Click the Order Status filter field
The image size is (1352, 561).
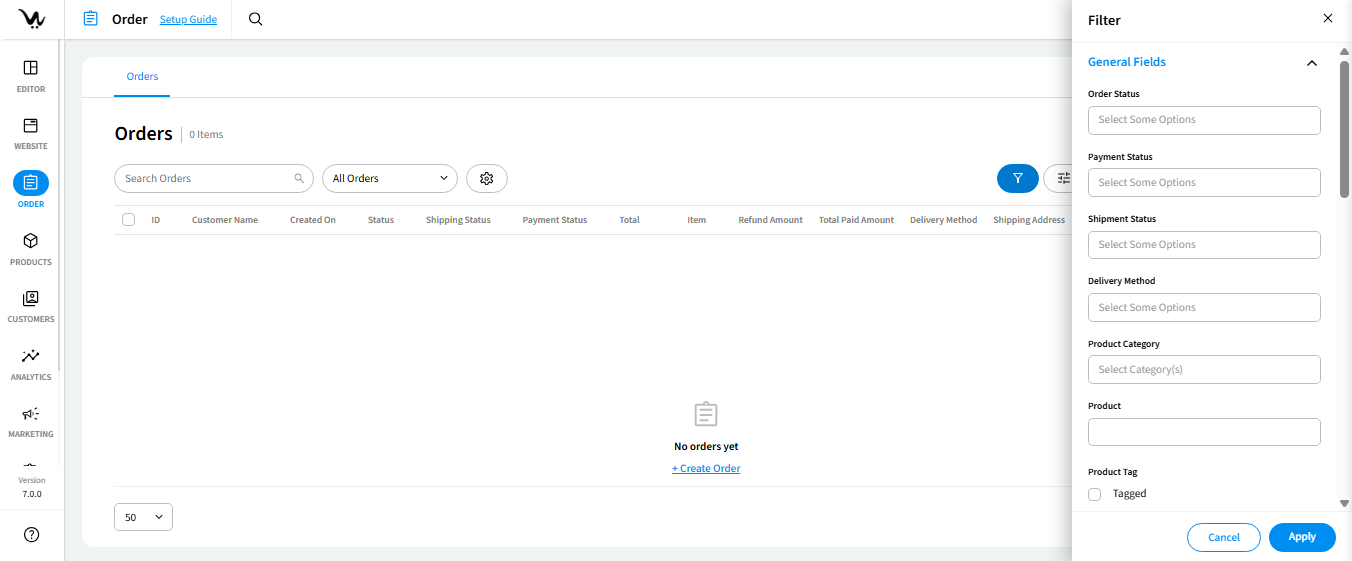(x=1203, y=120)
